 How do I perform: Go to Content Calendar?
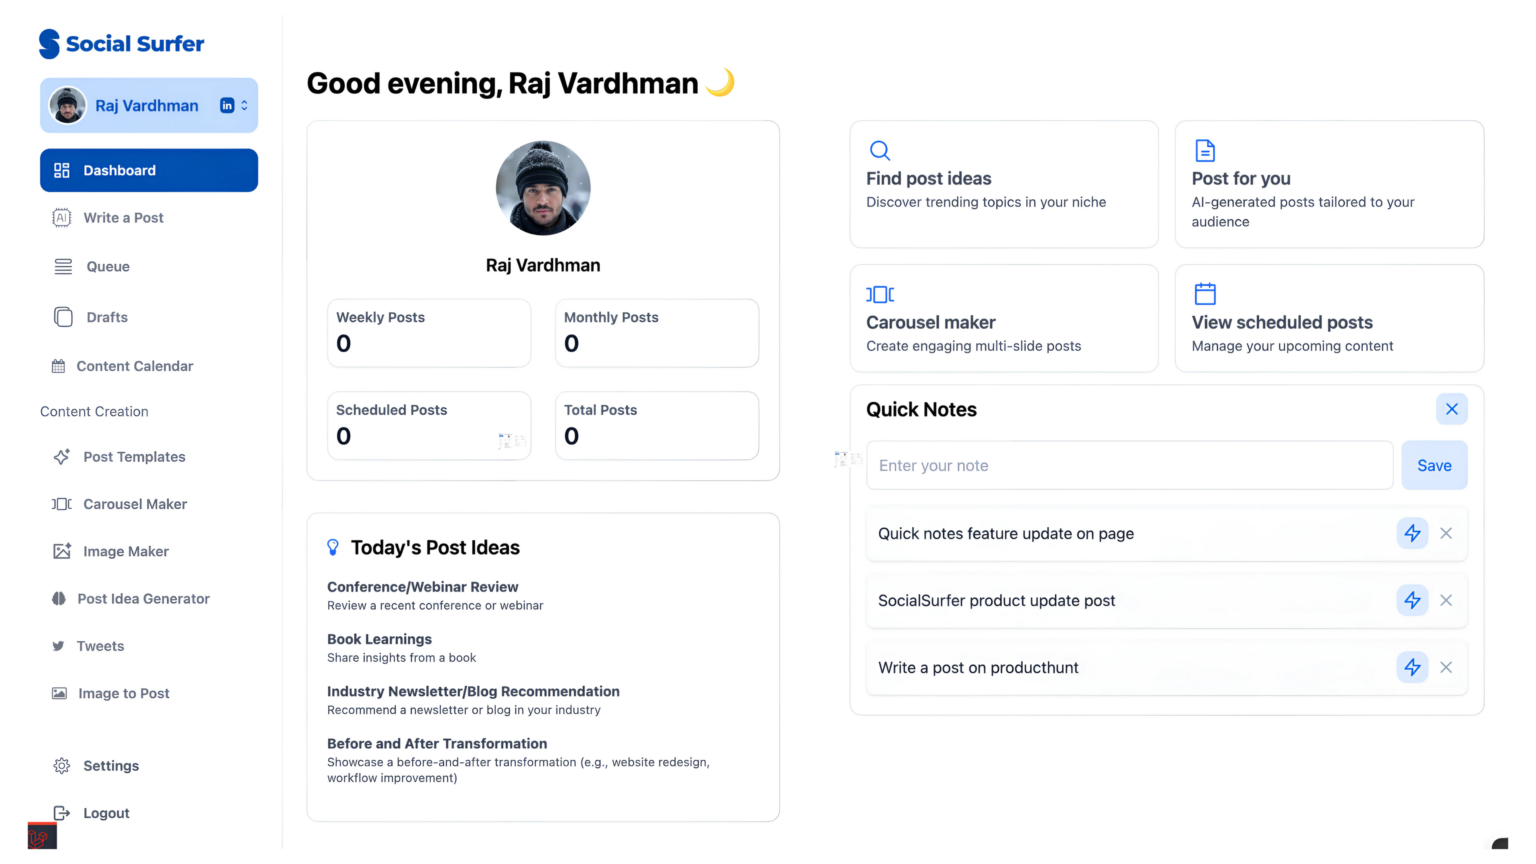click(134, 366)
